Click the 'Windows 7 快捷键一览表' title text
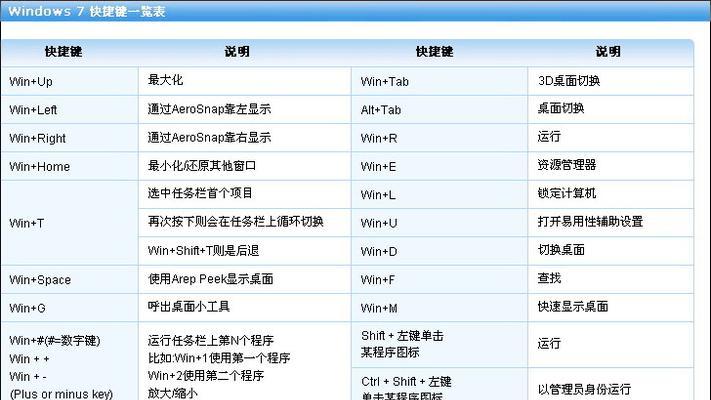This screenshot has width=711, height=400. tap(87, 11)
